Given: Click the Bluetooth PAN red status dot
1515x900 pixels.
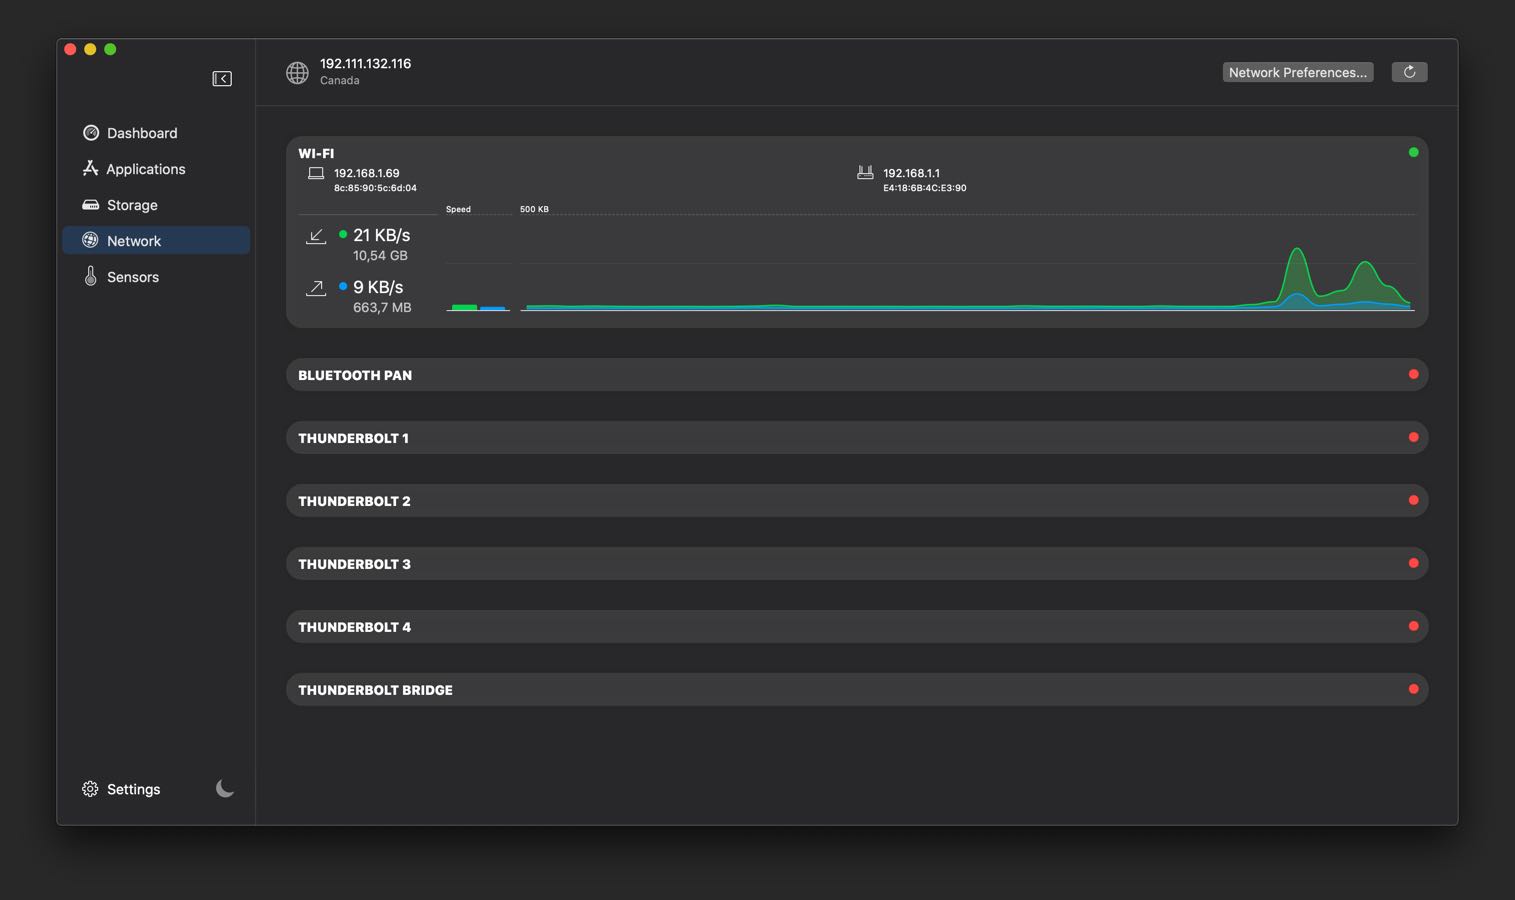Looking at the screenshot, I should coord(1413,374).
